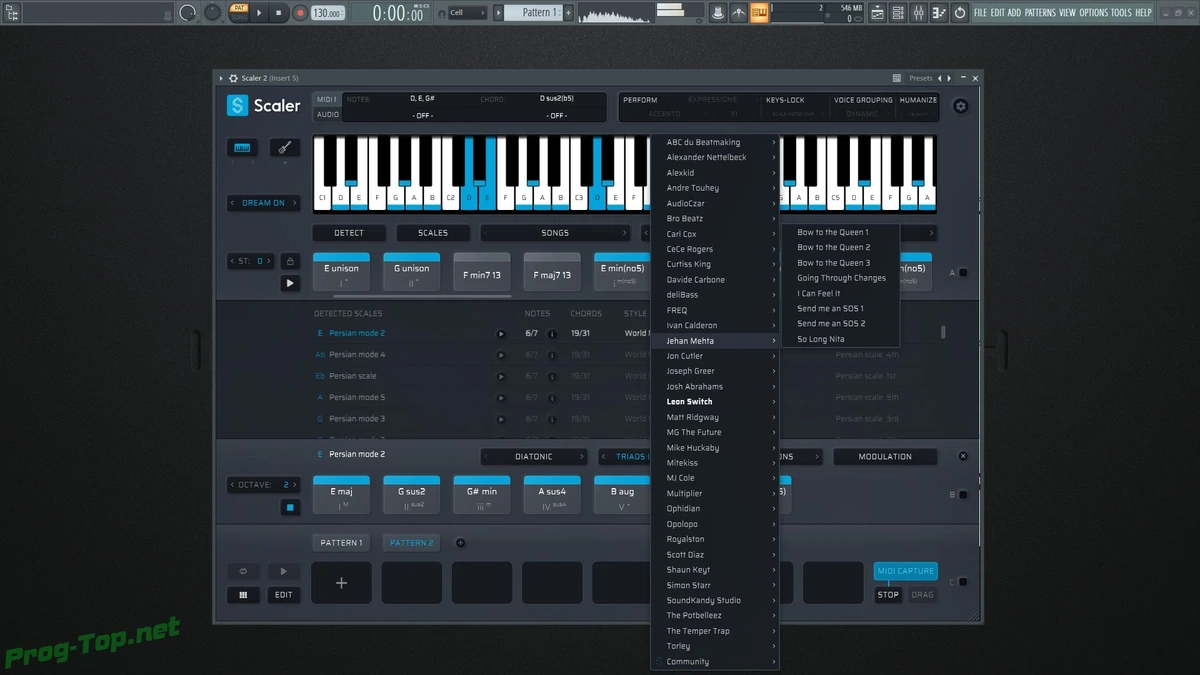Open the Presets menu in title bar
This screenshot has width=1200, height=675.
[921, 78]
